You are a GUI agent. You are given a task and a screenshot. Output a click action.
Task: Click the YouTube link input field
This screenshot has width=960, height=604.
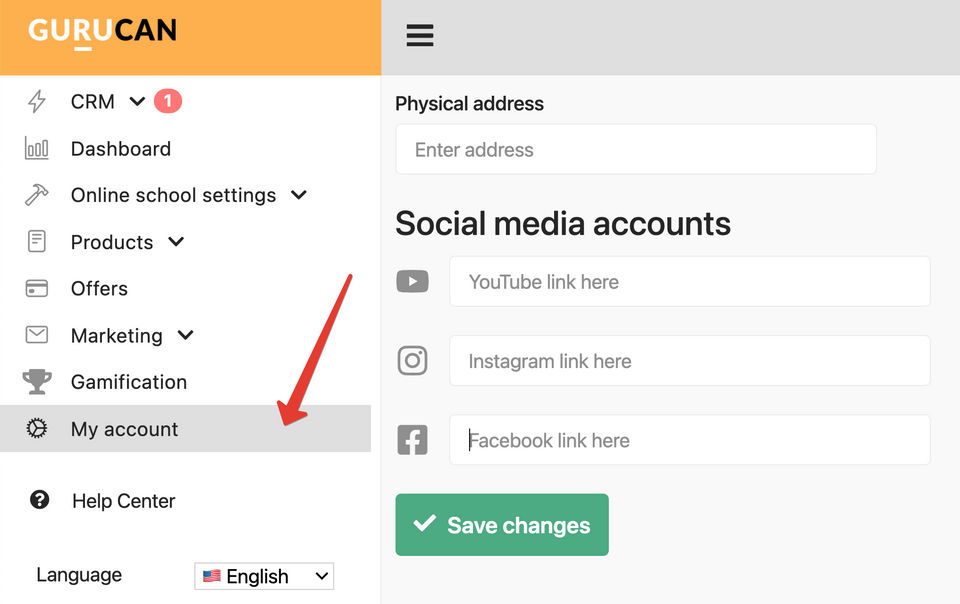coord(690,281)
